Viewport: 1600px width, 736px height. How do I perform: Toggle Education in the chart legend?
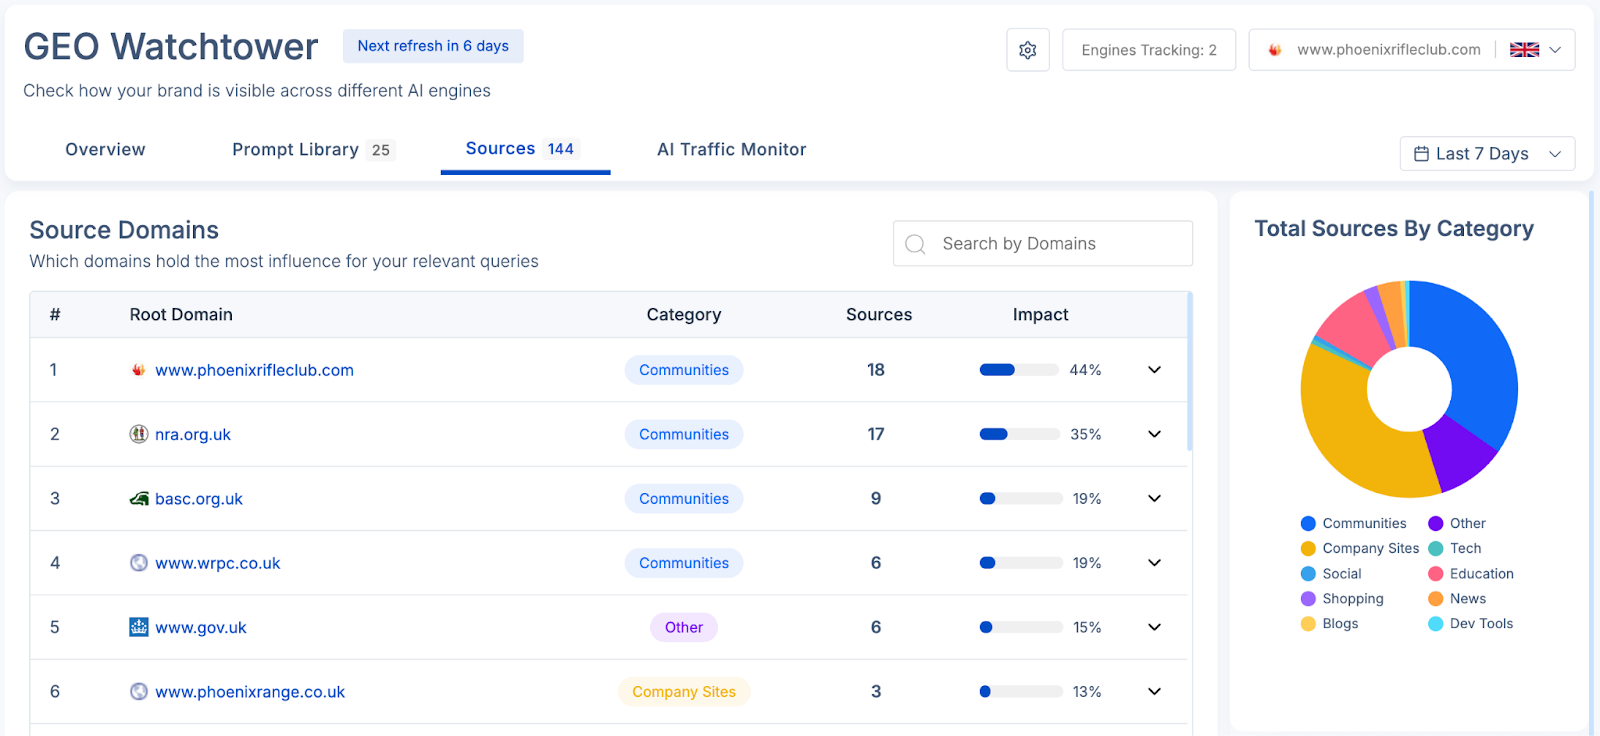1471,574
